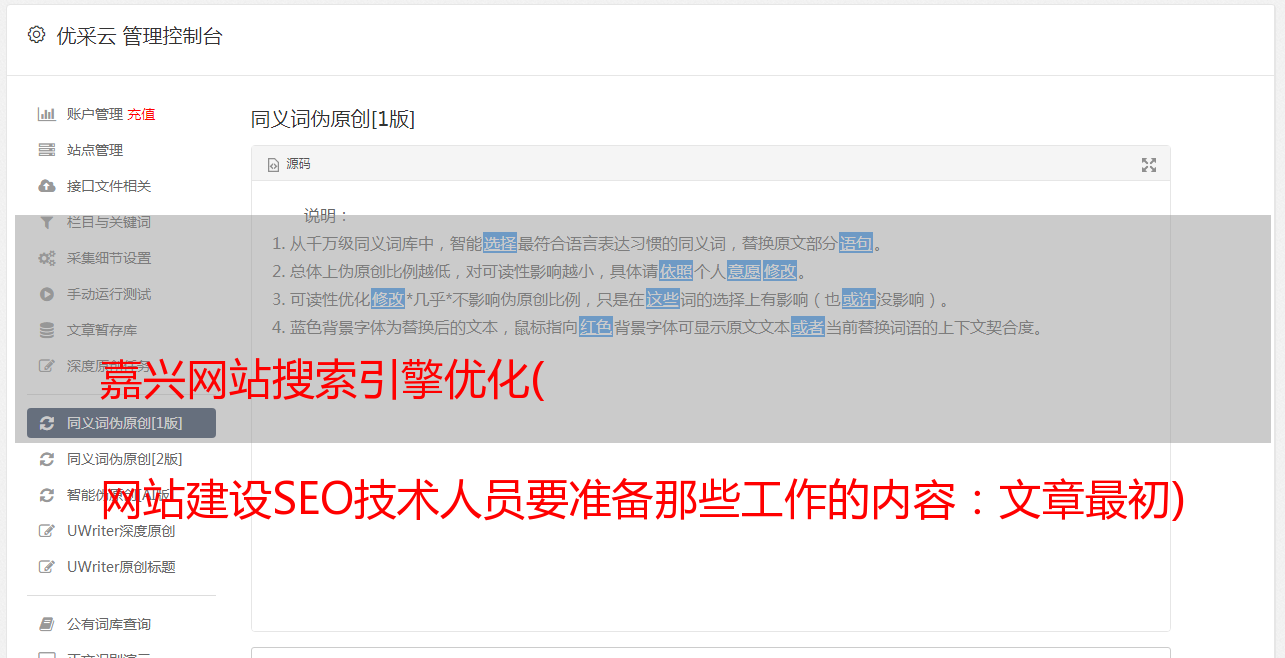This screenshot has height=658, width=1285.
Task: Click inside the editor's empty text area
Action: tap(710, 500)
